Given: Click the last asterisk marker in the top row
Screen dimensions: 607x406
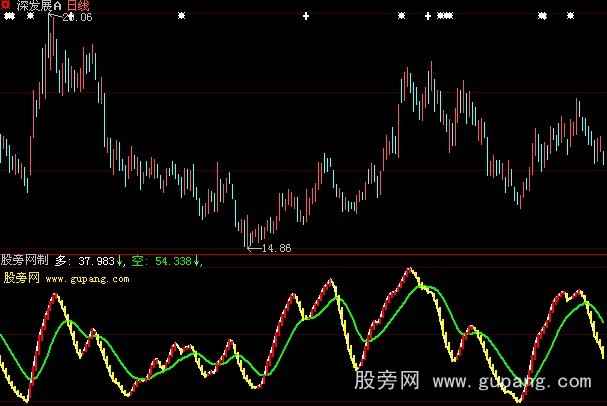Looking at the screenshot, I should coord(570,16).
